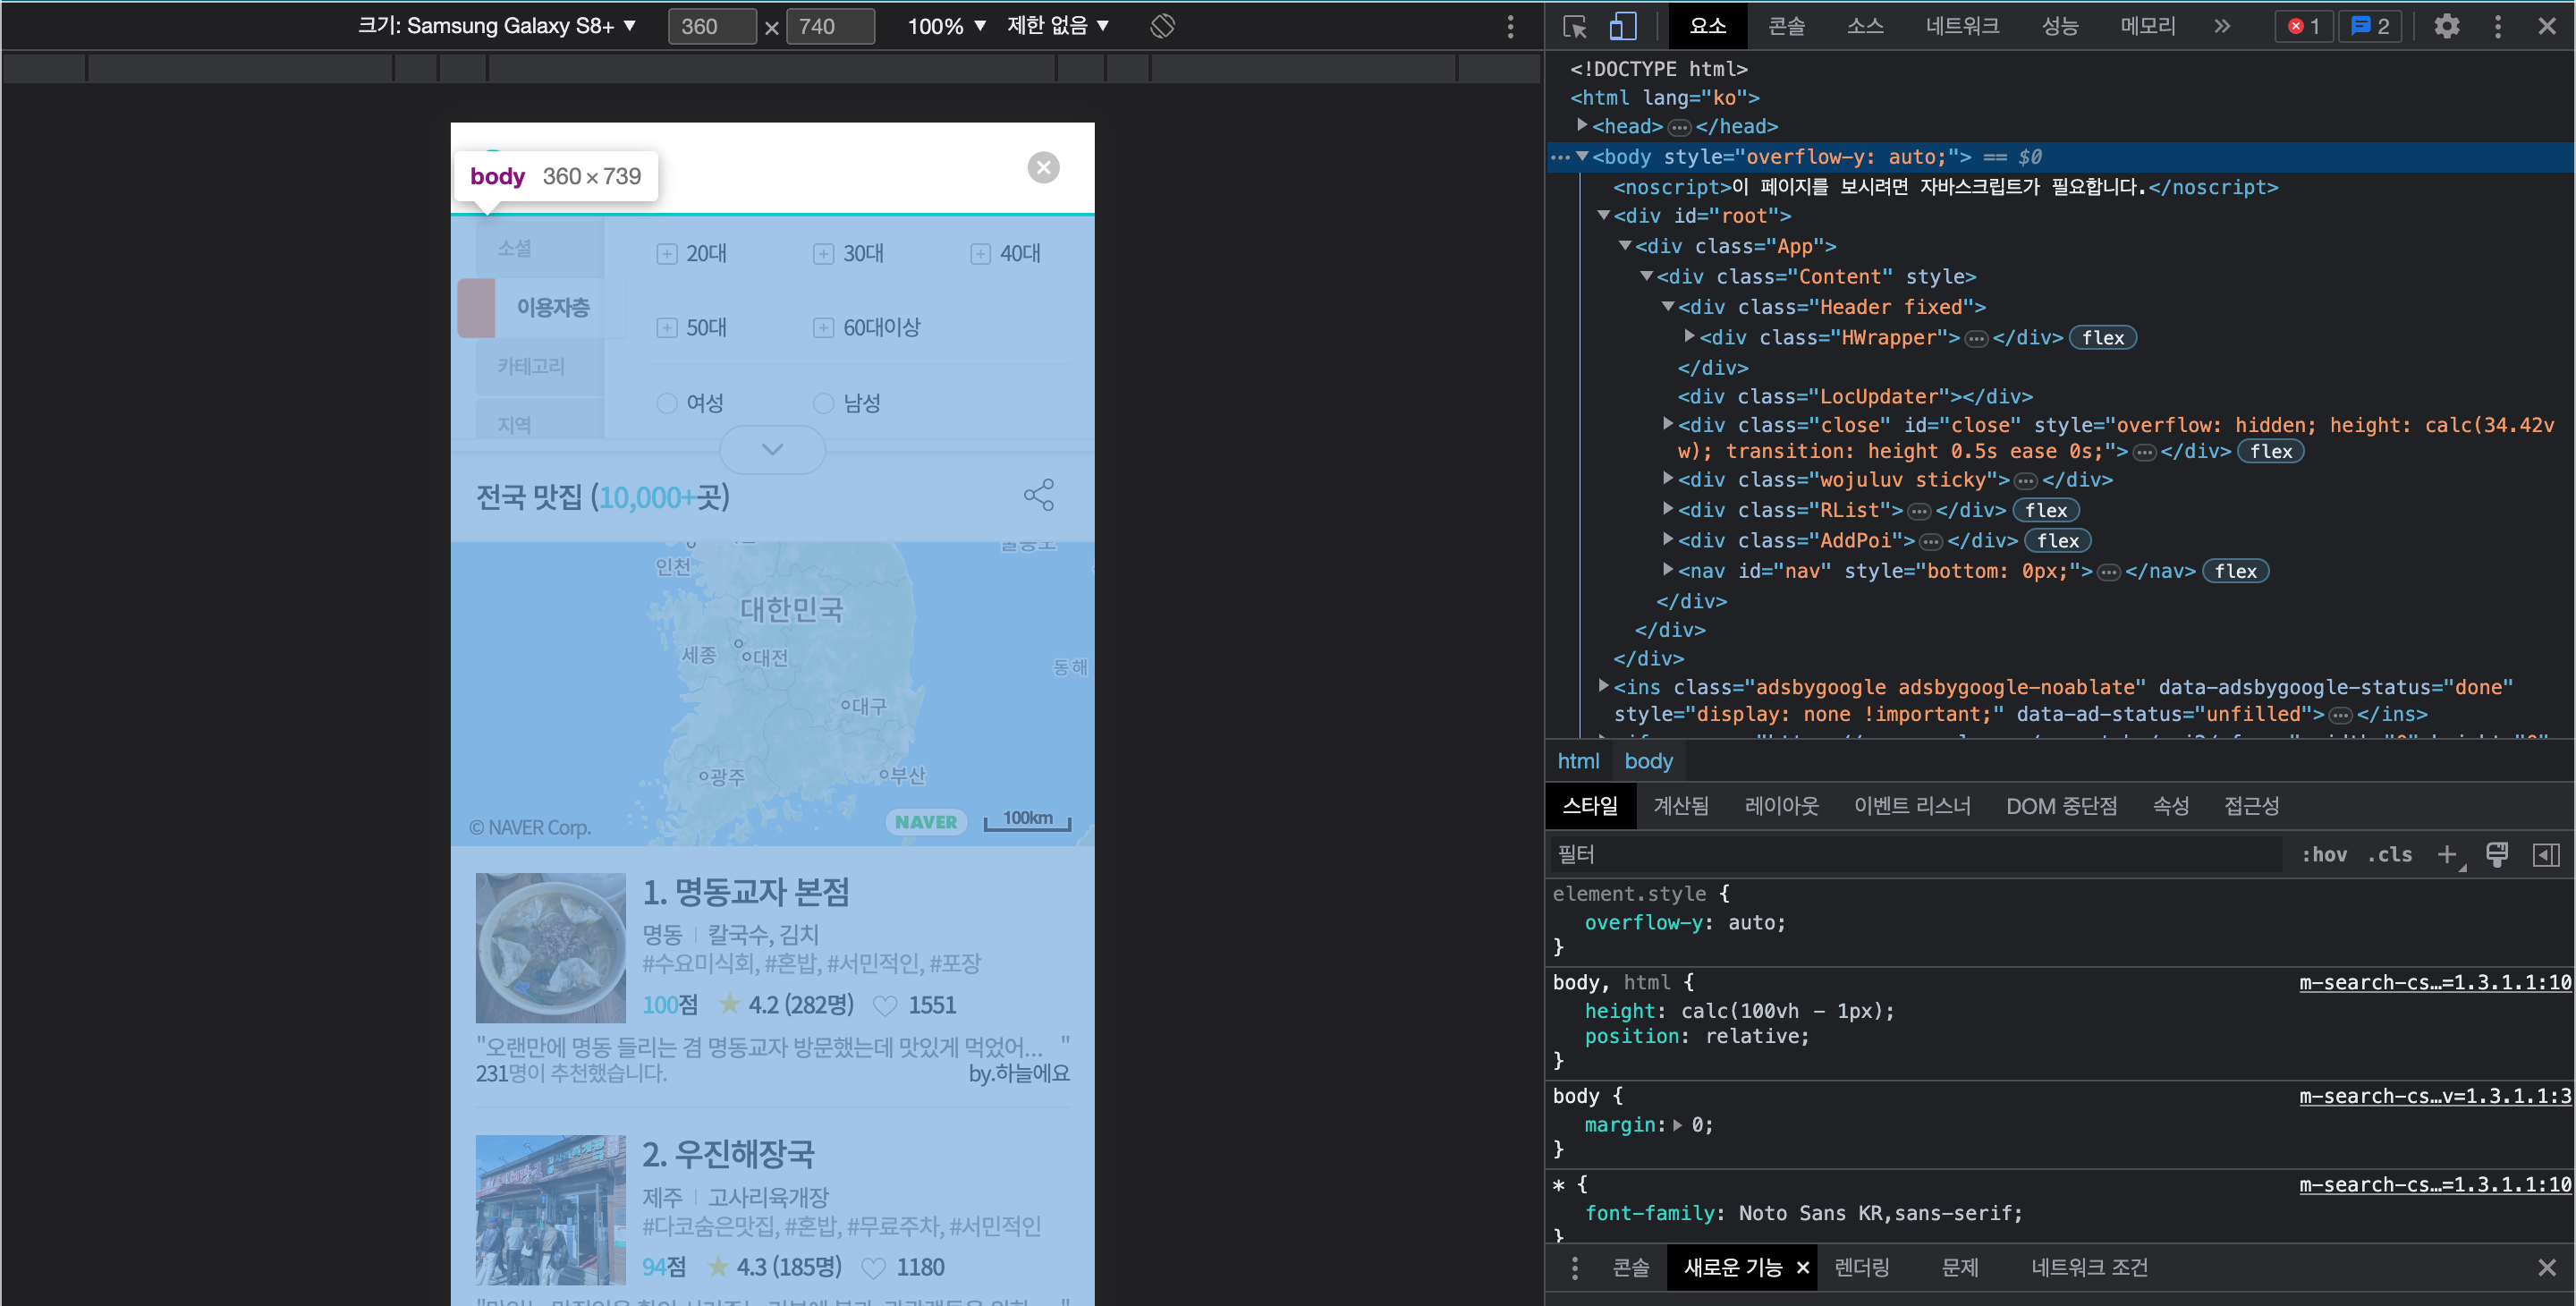Check the 60대이상 age checkbox
This screenshot has height=1306, width=2576.
823,328
